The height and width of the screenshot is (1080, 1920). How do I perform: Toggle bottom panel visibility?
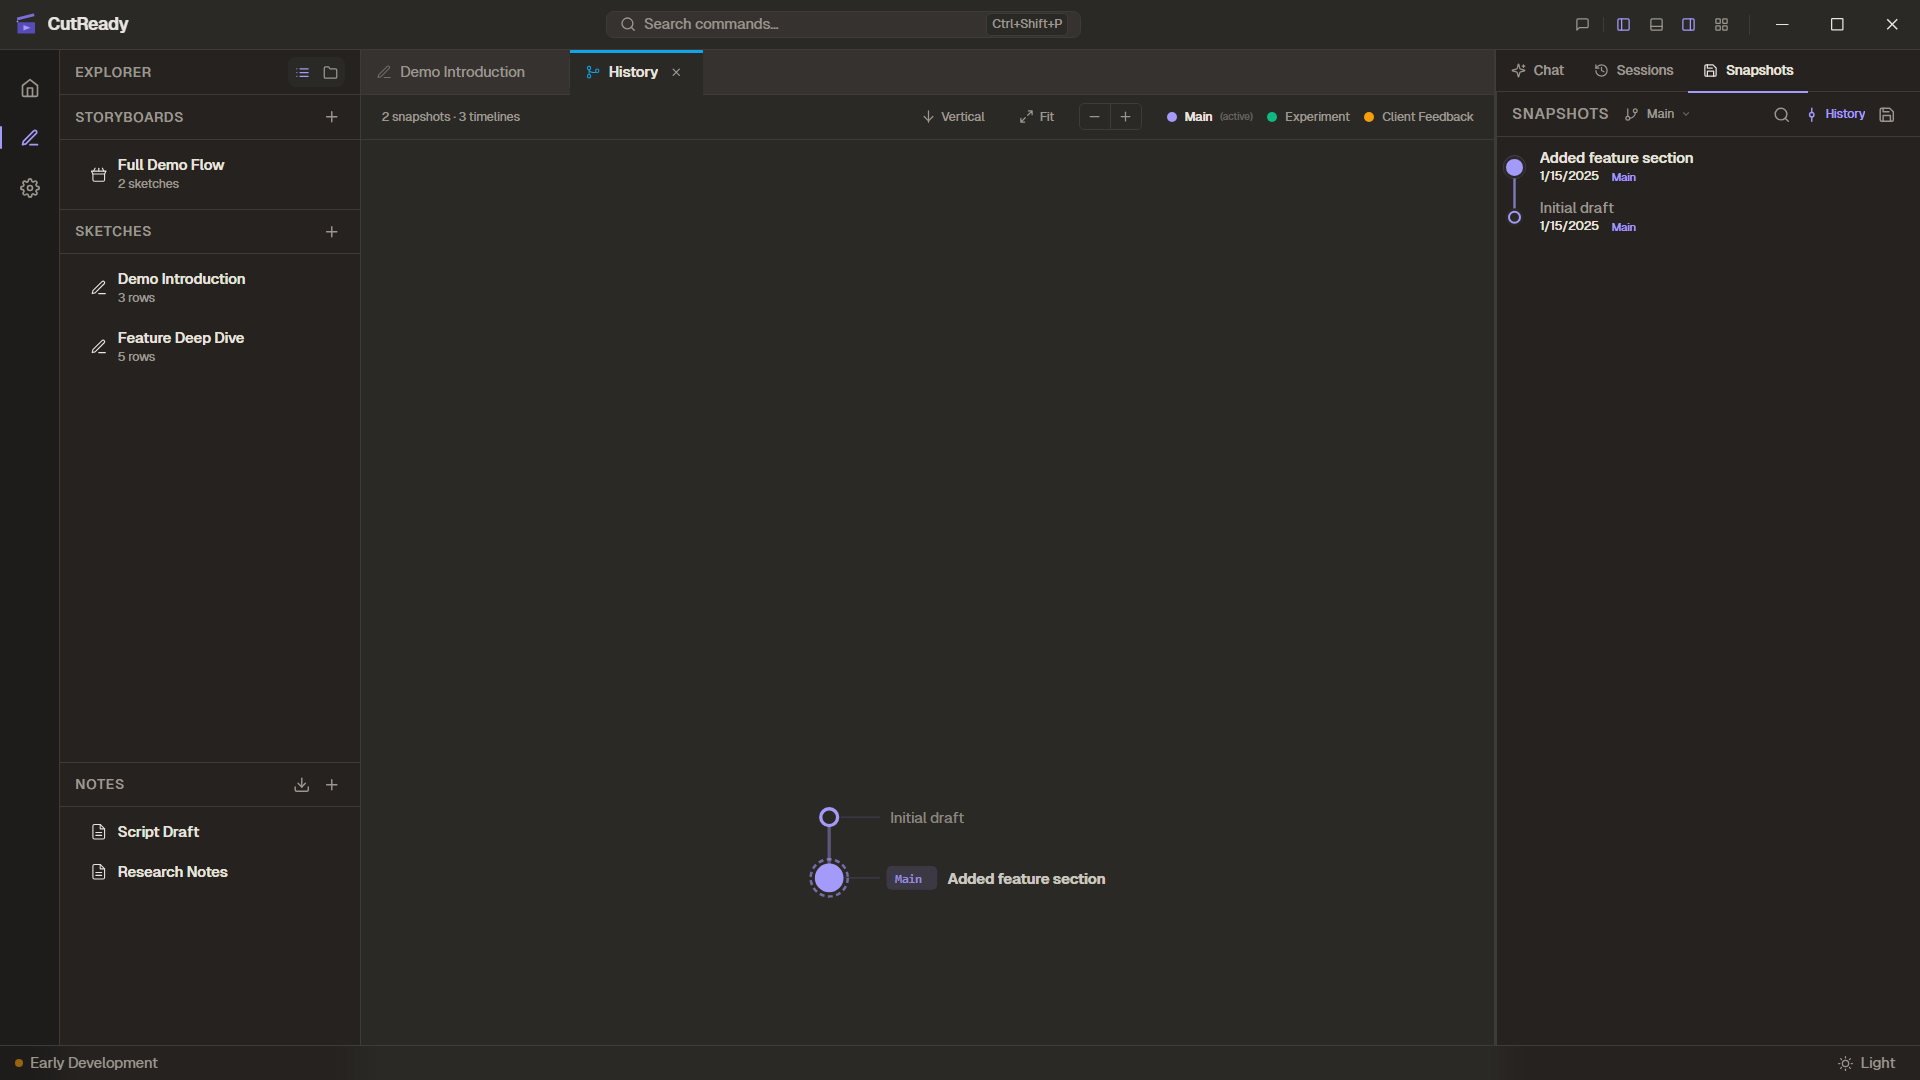(x=1656, y=24)
